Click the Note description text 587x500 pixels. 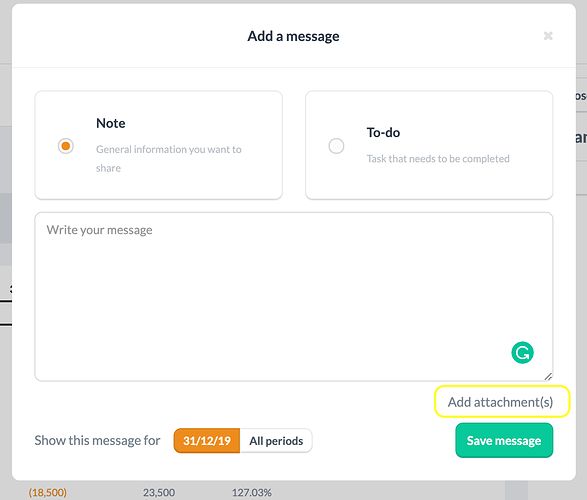pyautogui.click(x=168, y=159)
